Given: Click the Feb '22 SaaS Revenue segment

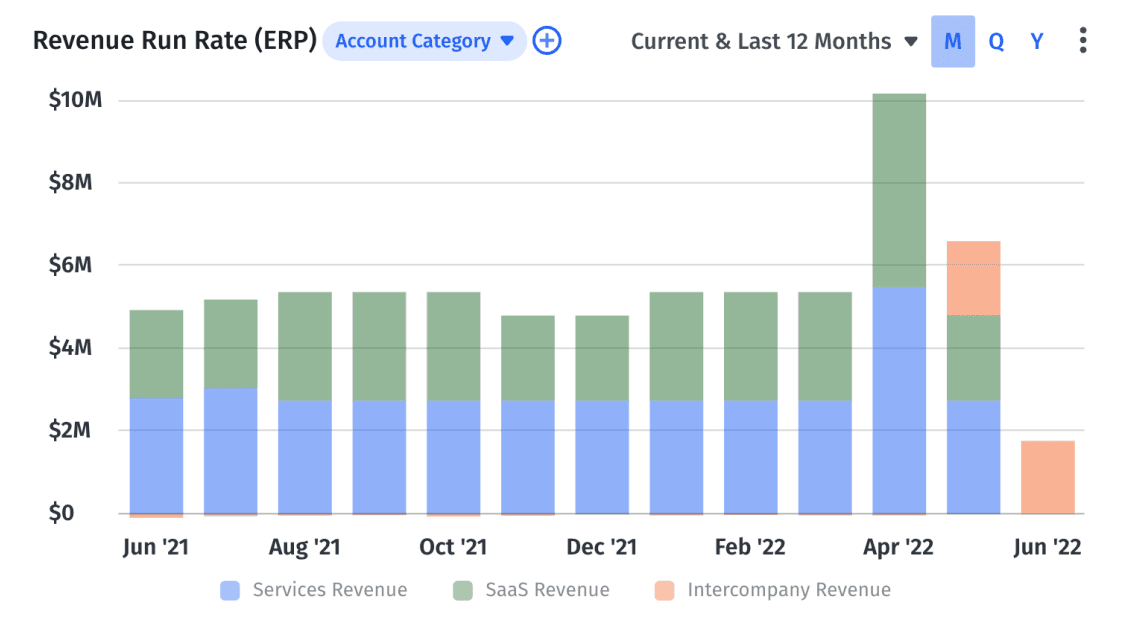Looking at the screenshot, I should tap(750, 346).
